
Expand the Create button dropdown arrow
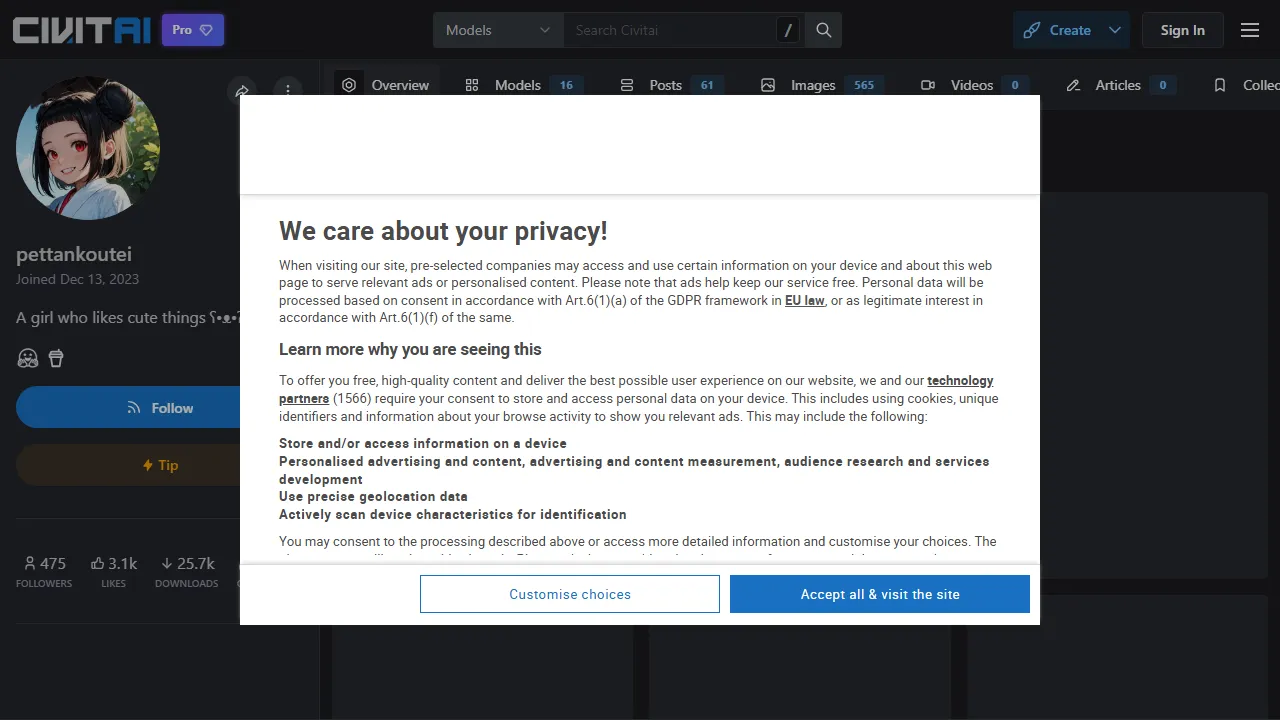1115,30
